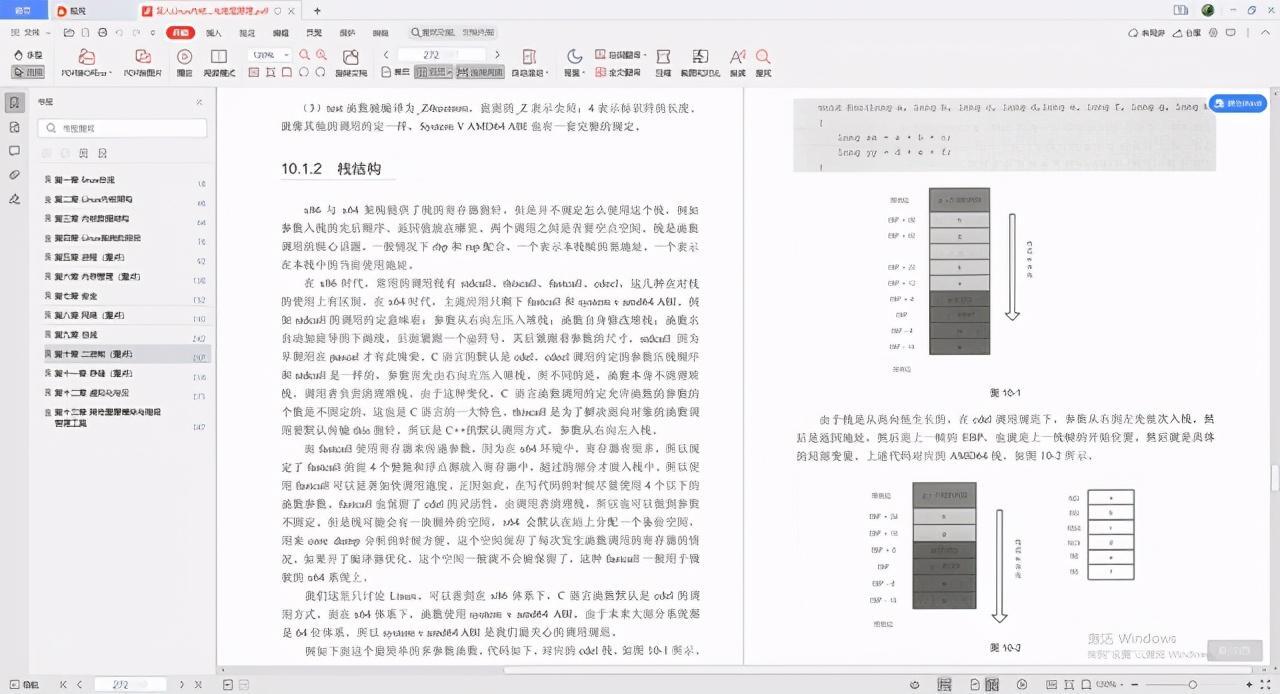Screen dimensions: 1280x694
Task: Close the bookmarks panel
Action: [199, 102]
